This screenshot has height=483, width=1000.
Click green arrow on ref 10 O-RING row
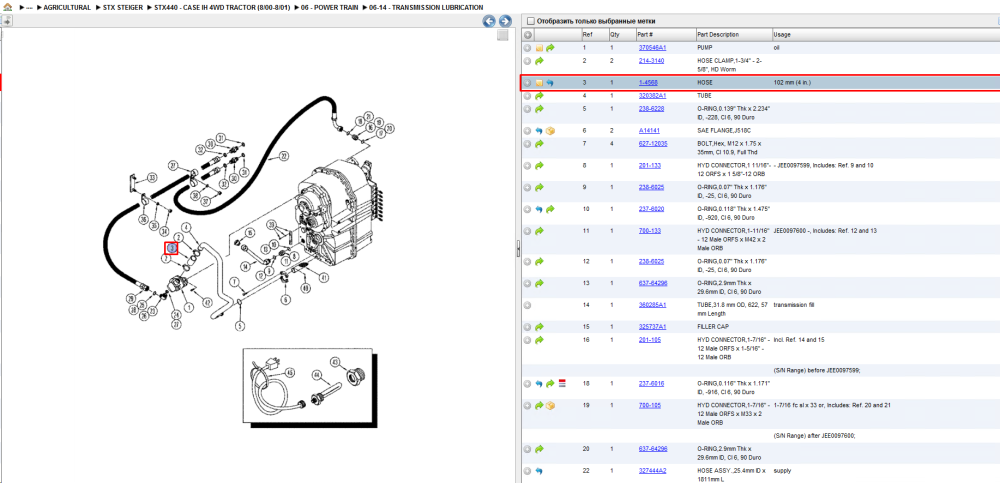pyautogui.click(x=550, y=209)
